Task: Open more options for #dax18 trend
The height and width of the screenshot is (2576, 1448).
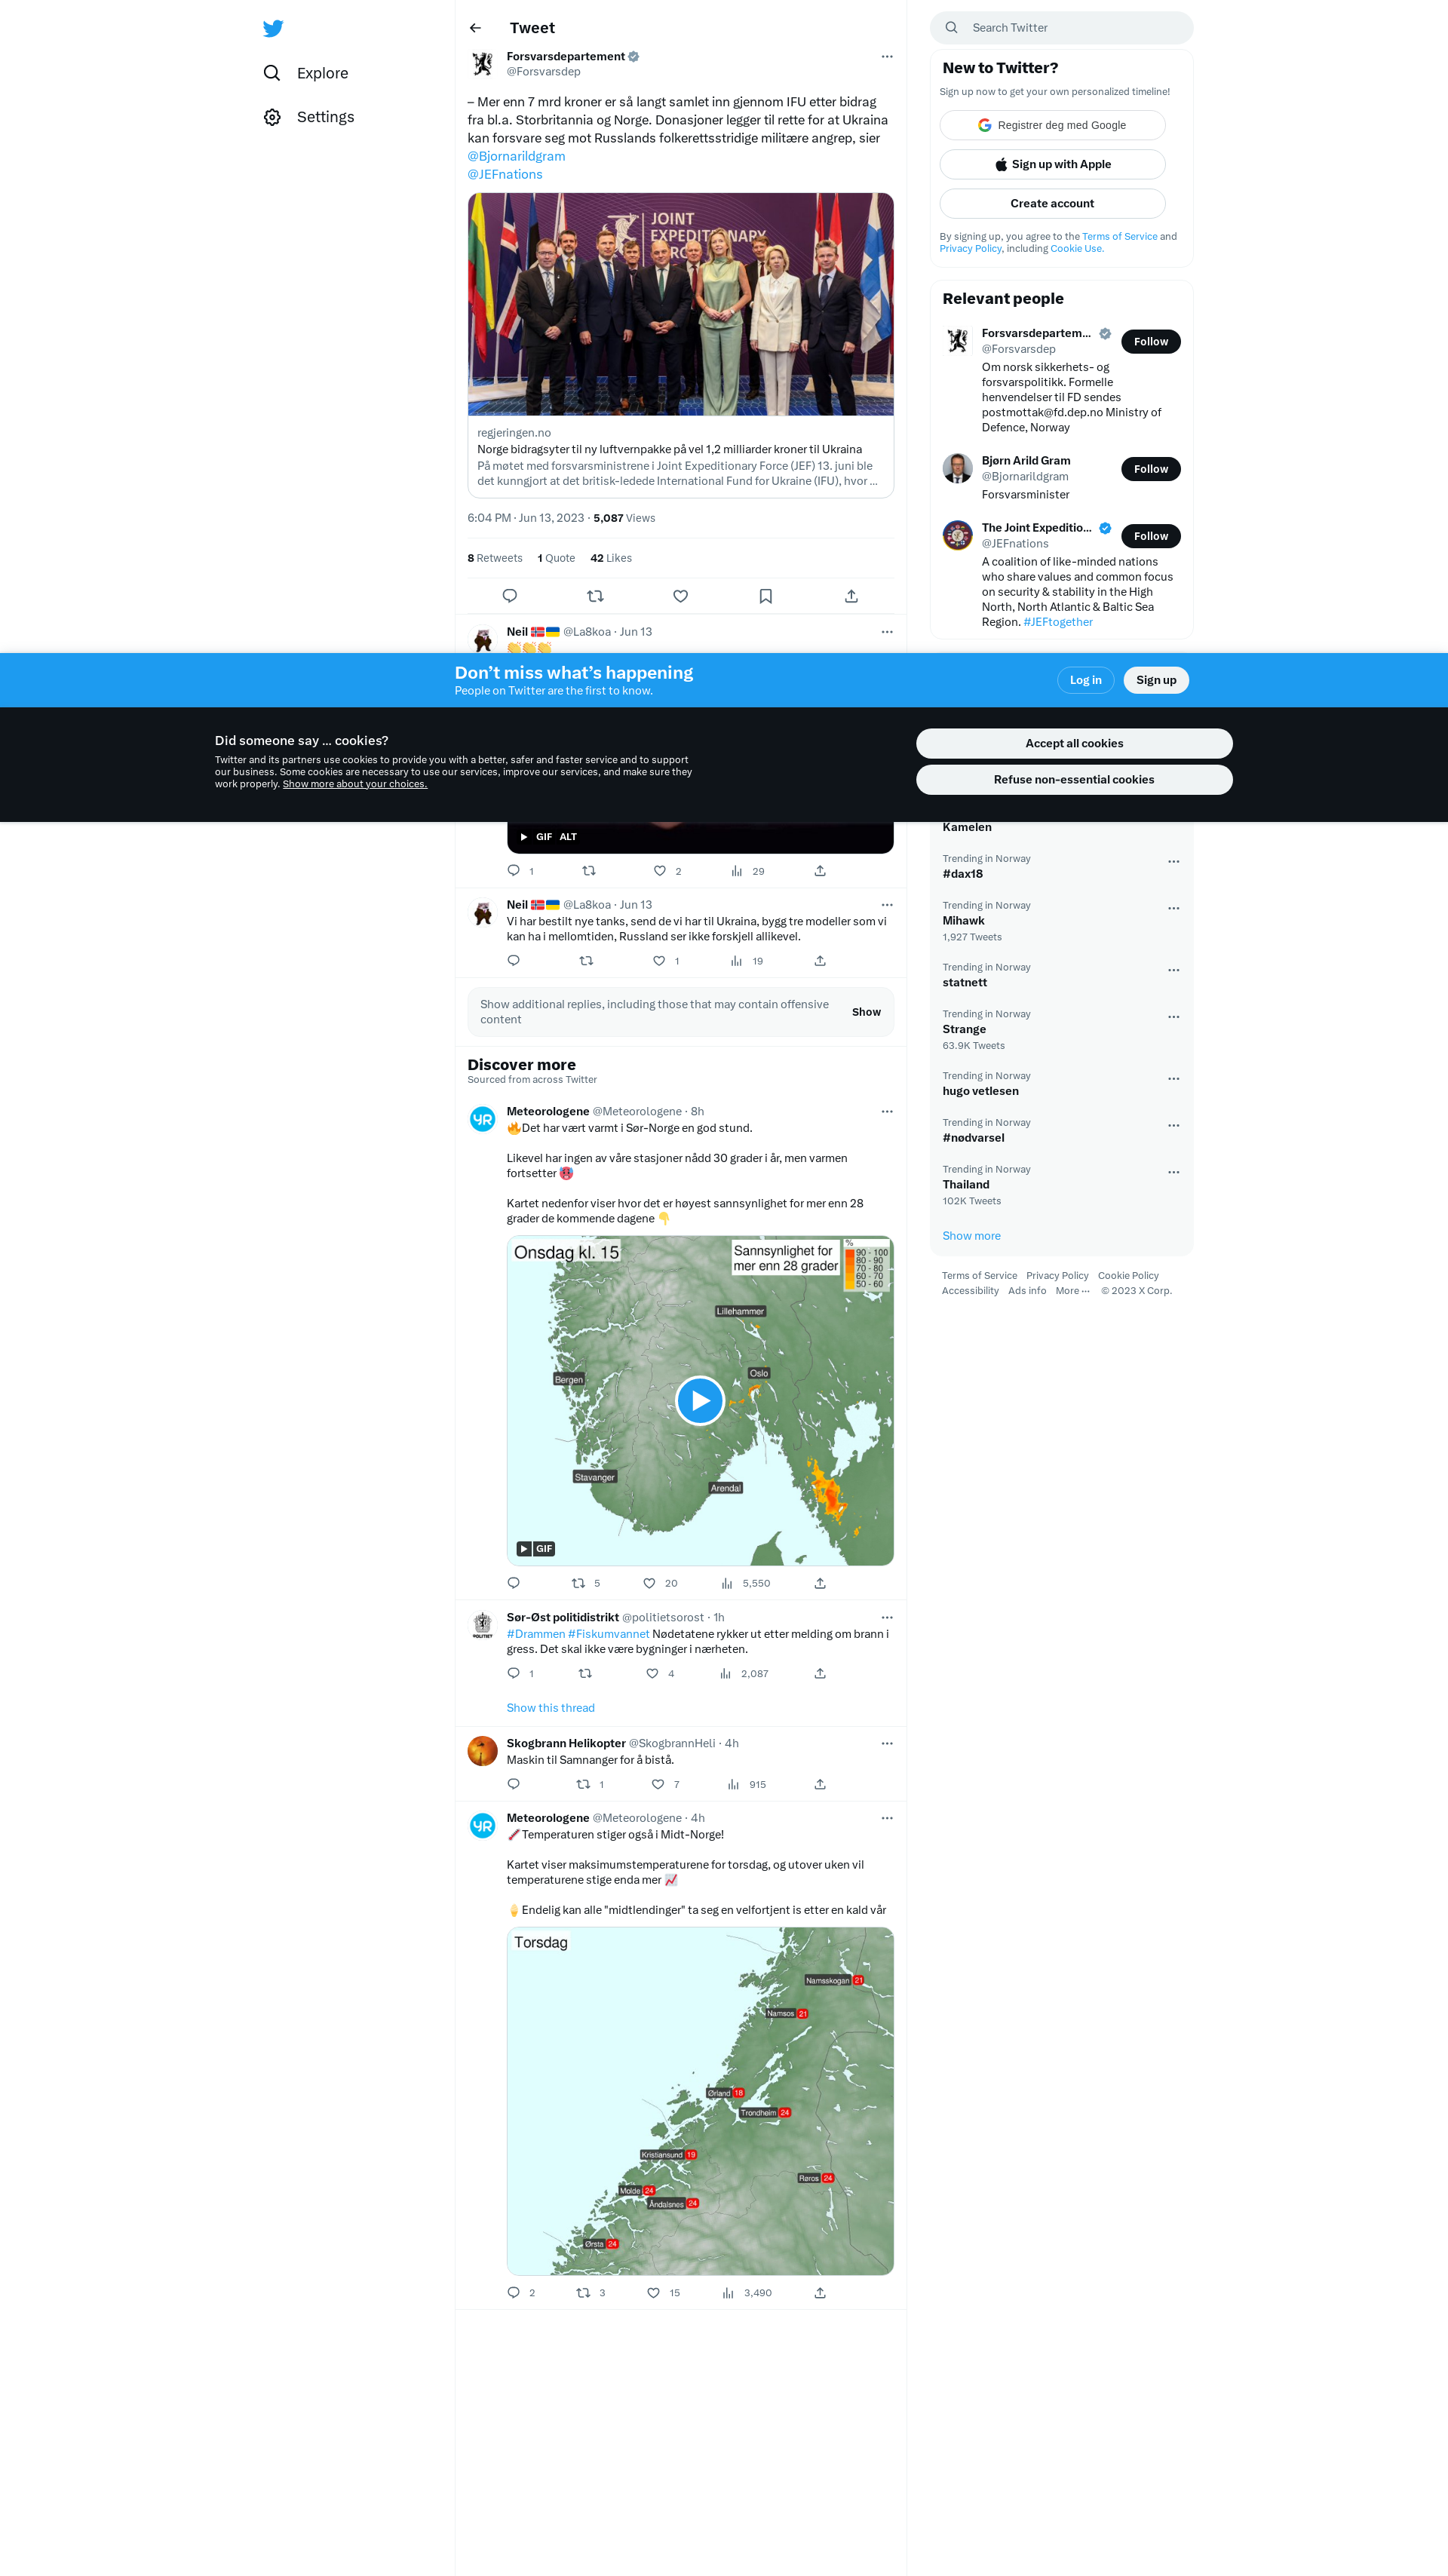Action: [x=1174, y=861]
